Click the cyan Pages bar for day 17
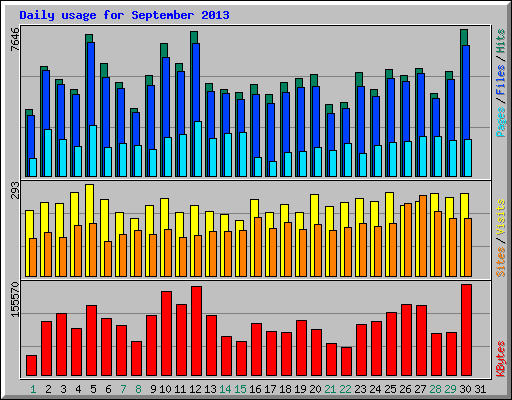Viewport: 512px width, 400px height. click(x=273, y=169)
